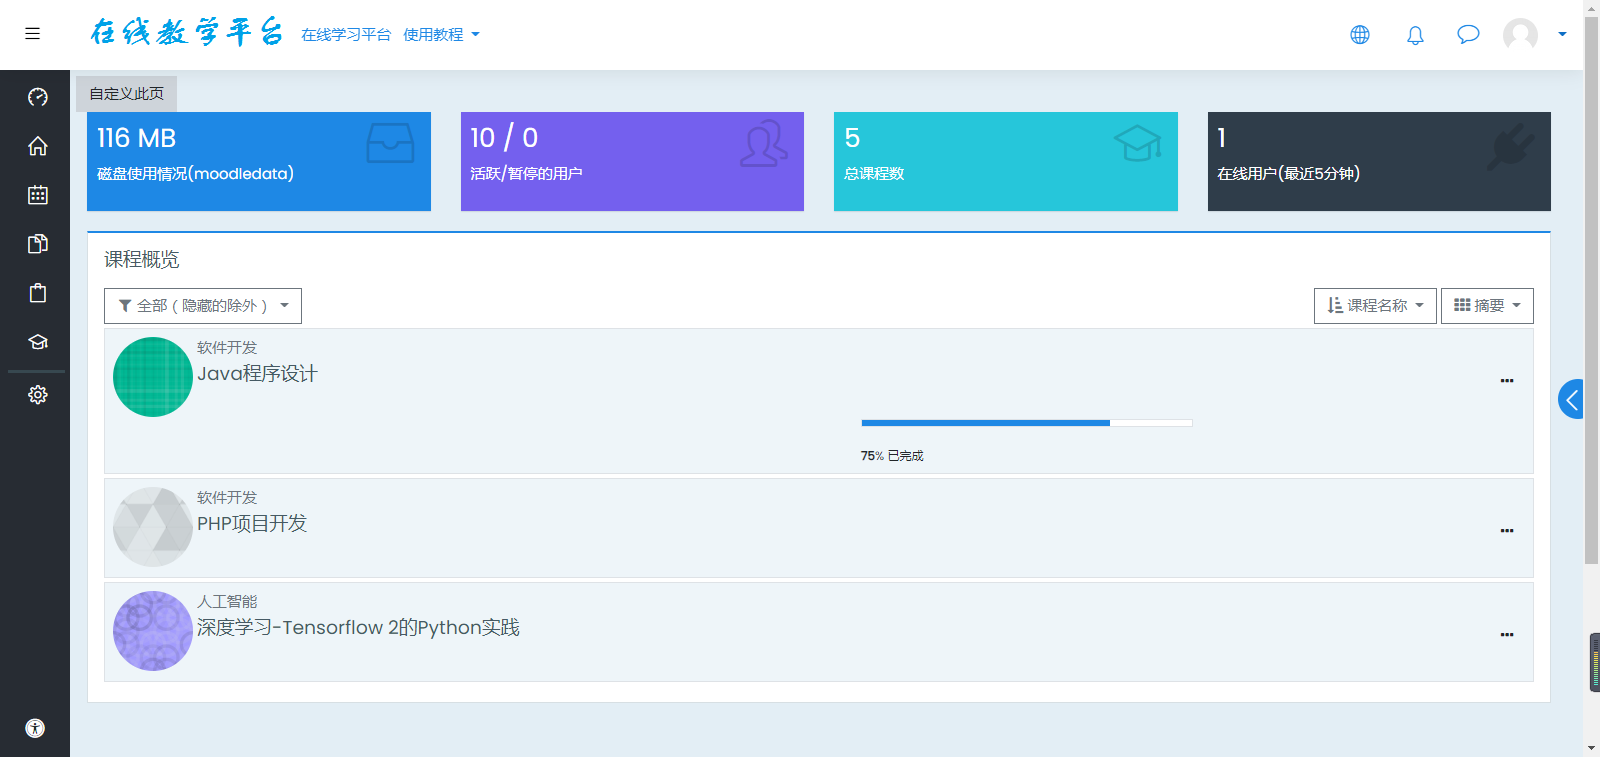Open the Java程序设计 course link
The height and width of the screenshot is (757, 1600).
[x=257, y=374]
